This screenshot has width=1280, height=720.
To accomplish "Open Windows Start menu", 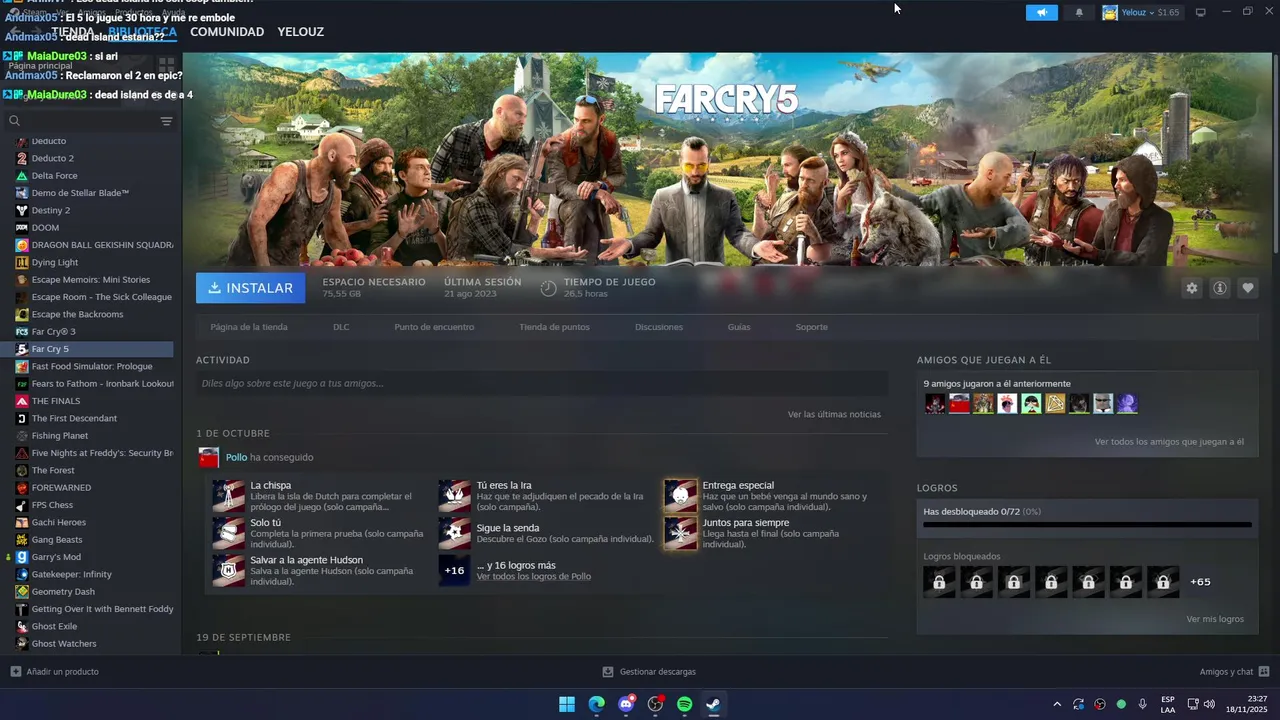I will [567, 704].
